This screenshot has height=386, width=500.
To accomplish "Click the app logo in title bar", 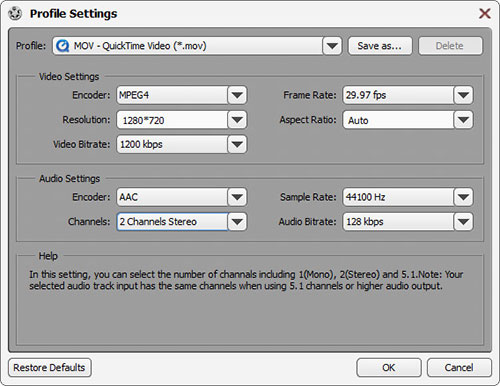I will 15,14.
